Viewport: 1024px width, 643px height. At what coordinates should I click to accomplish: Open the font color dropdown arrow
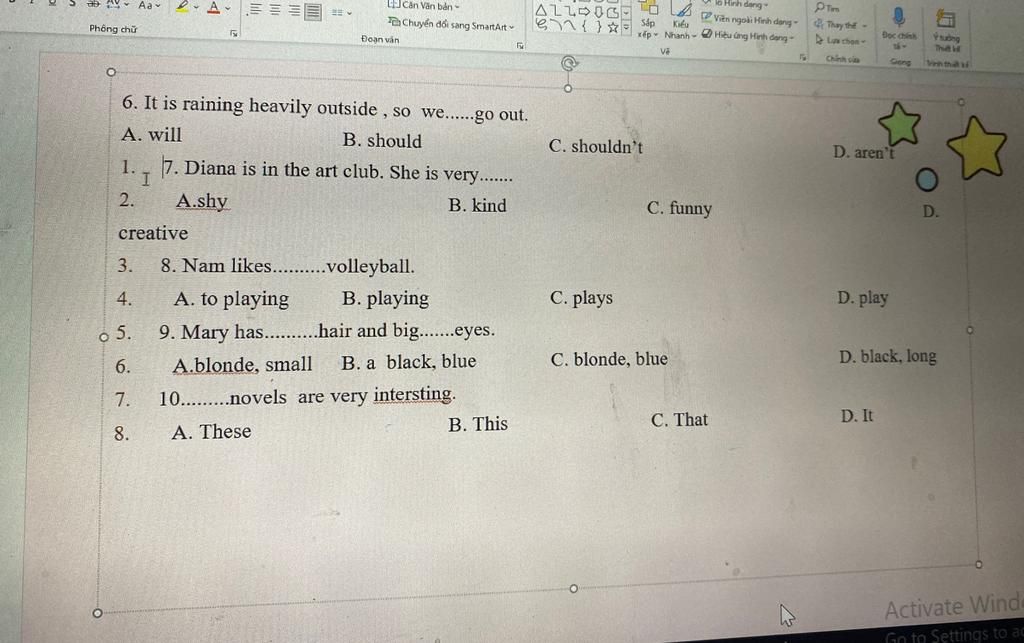pyautogui.click(x=228, y=8)
